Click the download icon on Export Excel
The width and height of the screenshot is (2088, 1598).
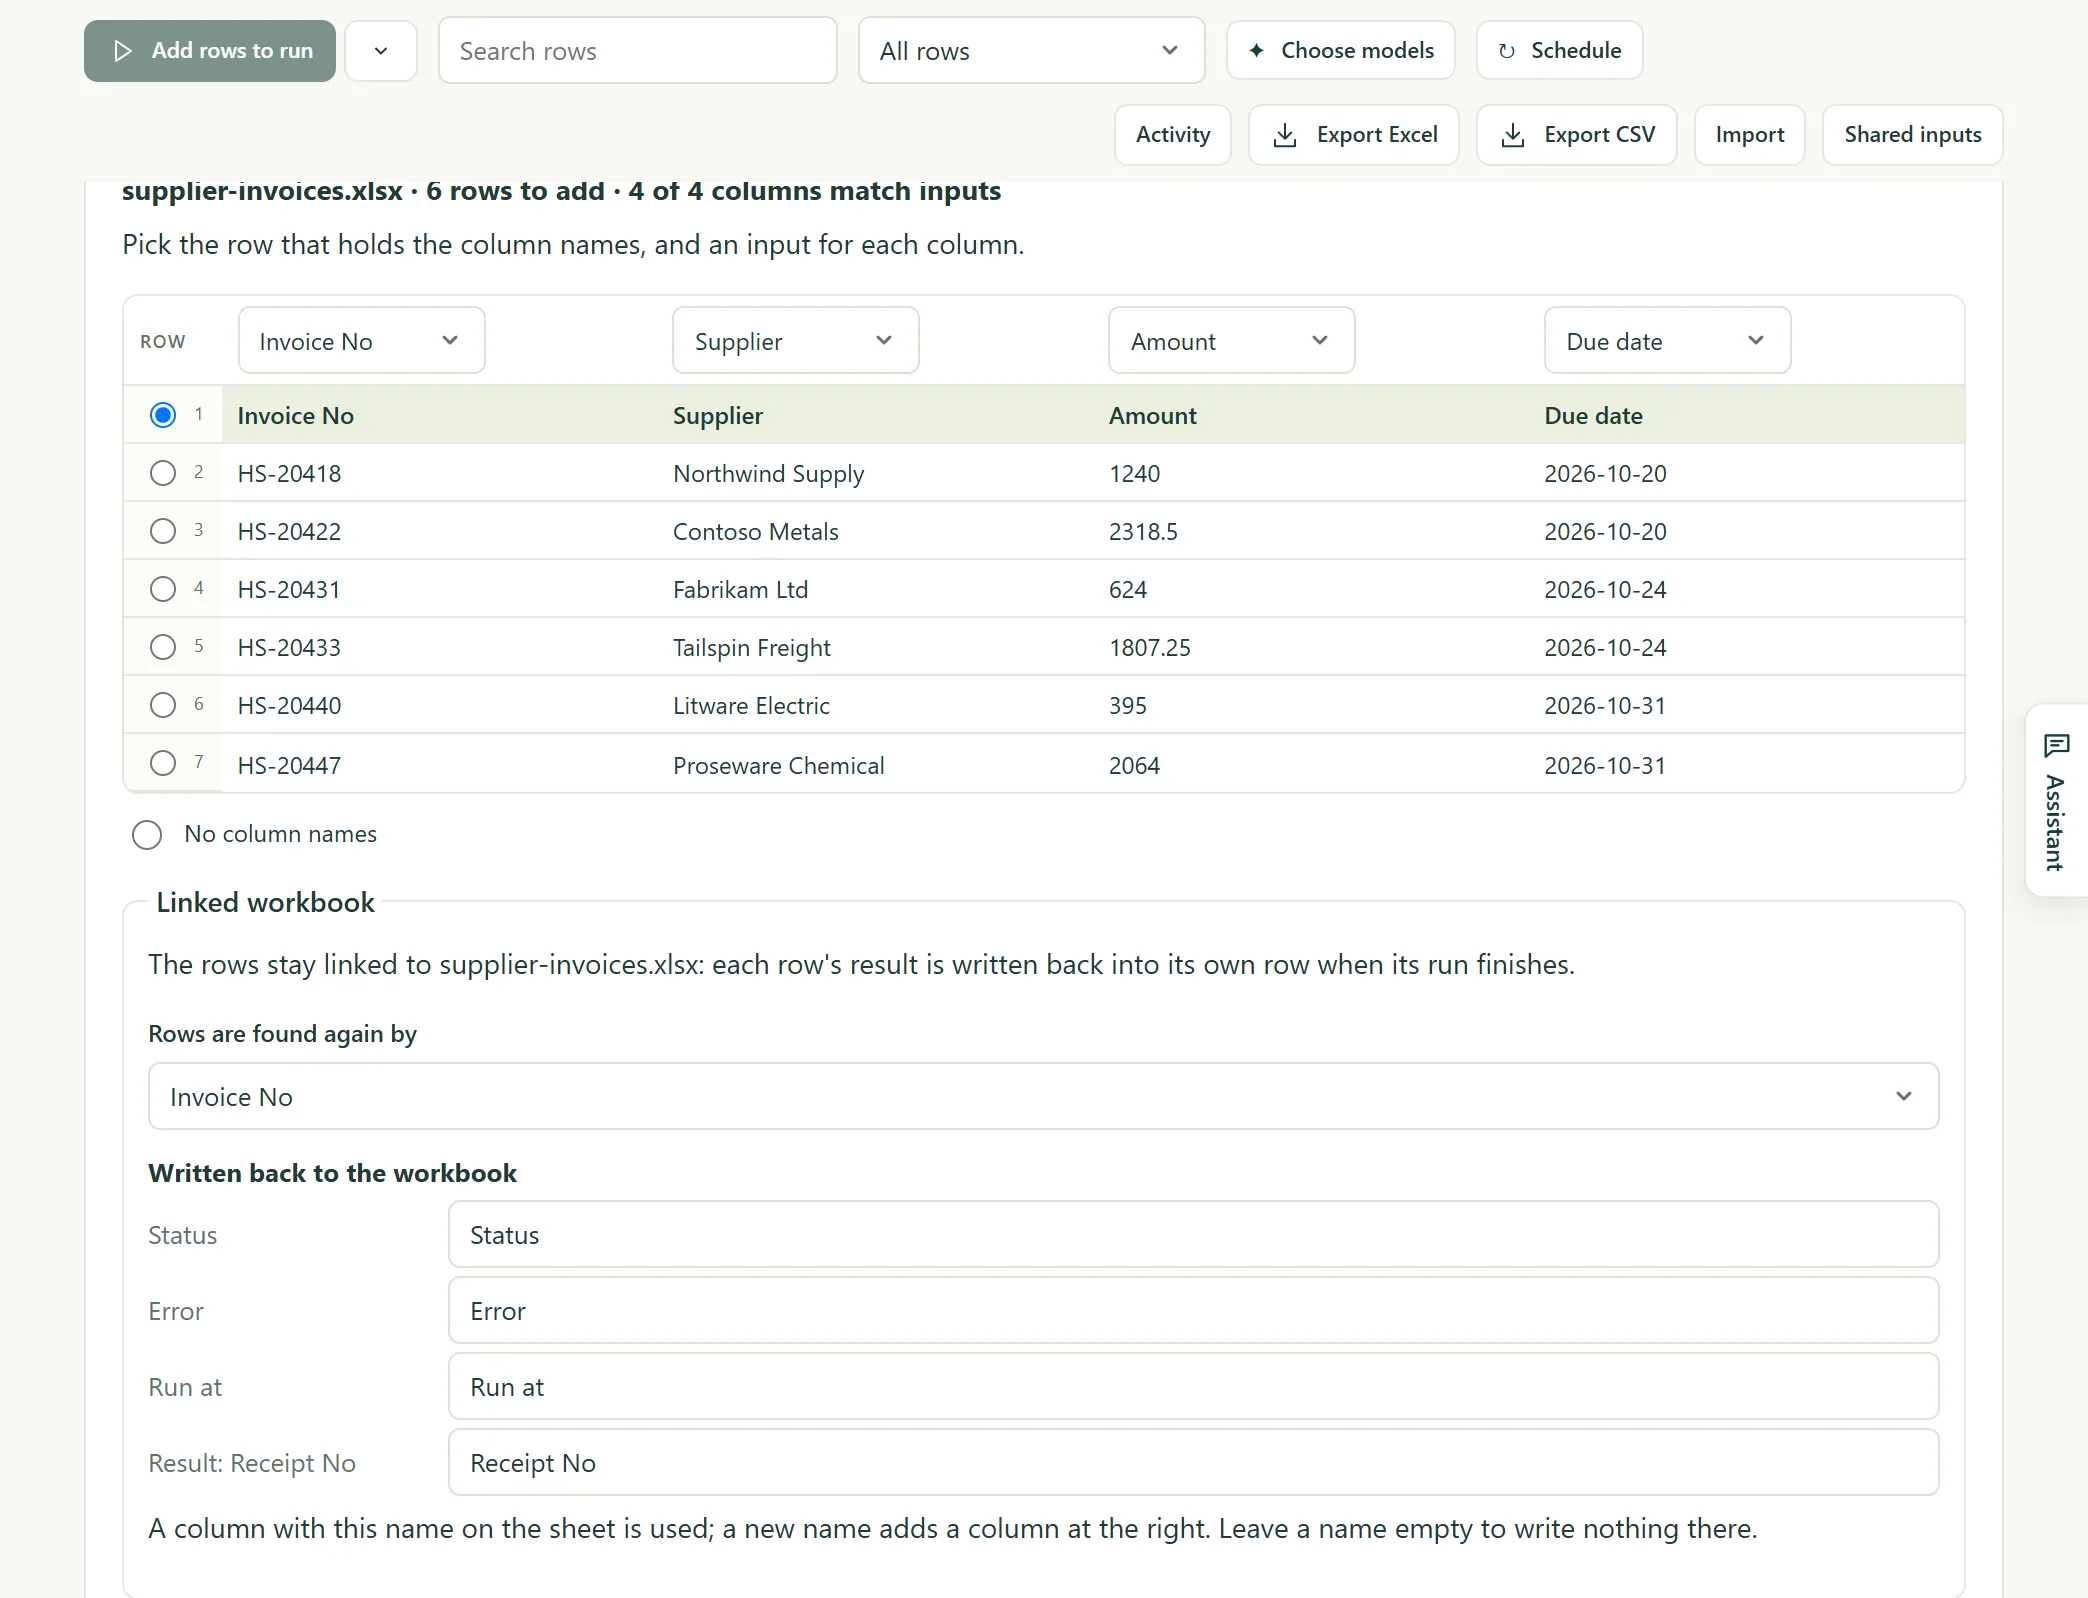[1285, 135]
